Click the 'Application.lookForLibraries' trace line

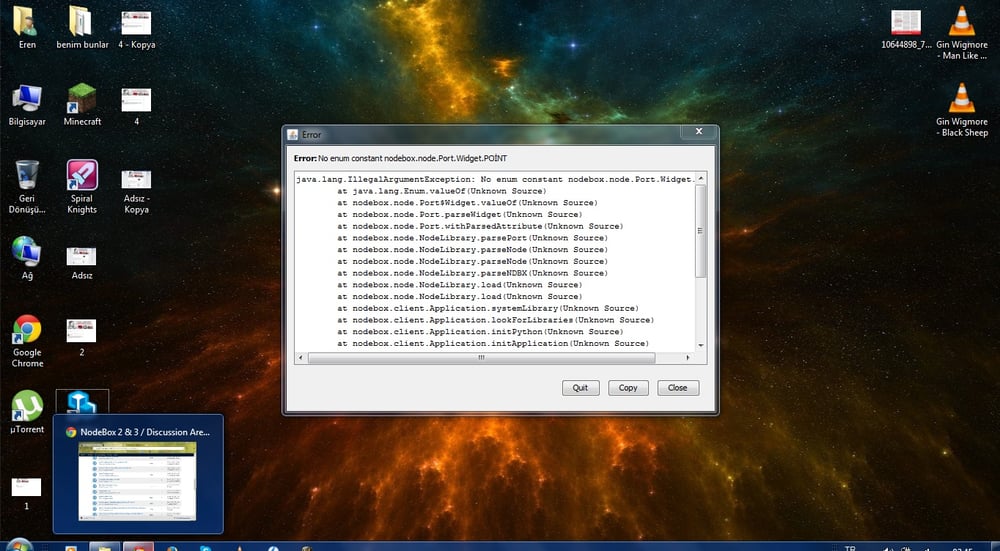coord(495,320)
